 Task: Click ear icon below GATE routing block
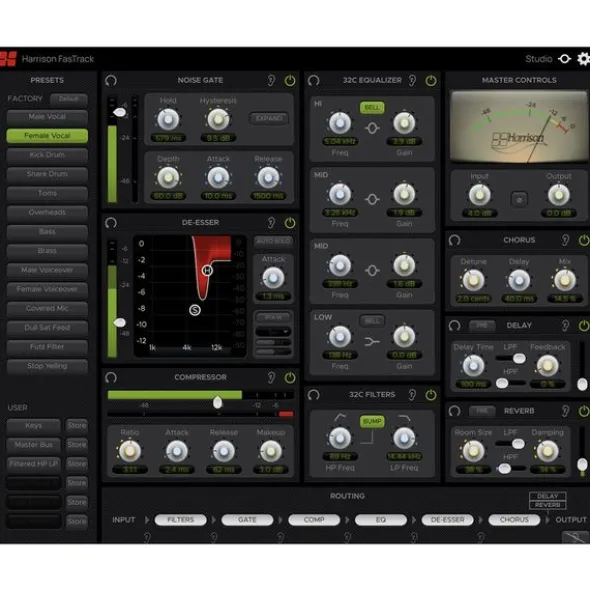pyautogui.click(x=214, y=537)
